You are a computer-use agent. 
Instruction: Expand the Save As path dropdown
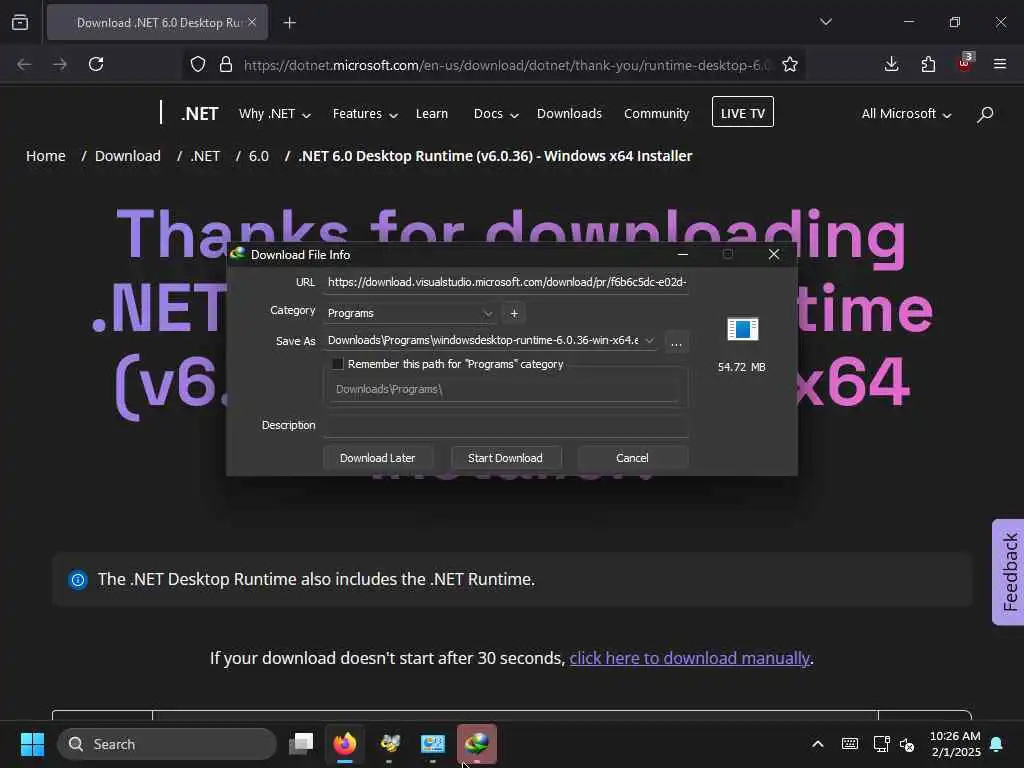[x=649, y=340]
